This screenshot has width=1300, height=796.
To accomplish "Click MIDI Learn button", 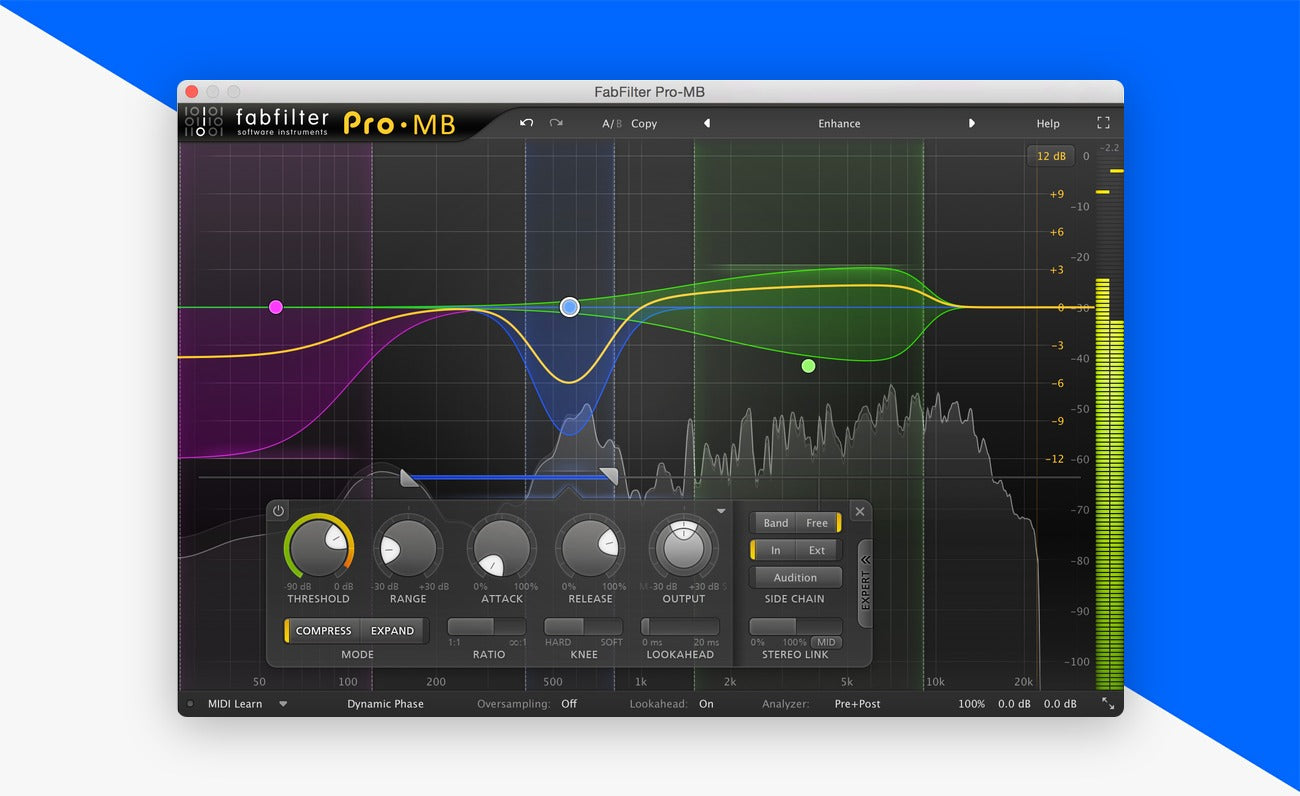I will tap(235, 704).
